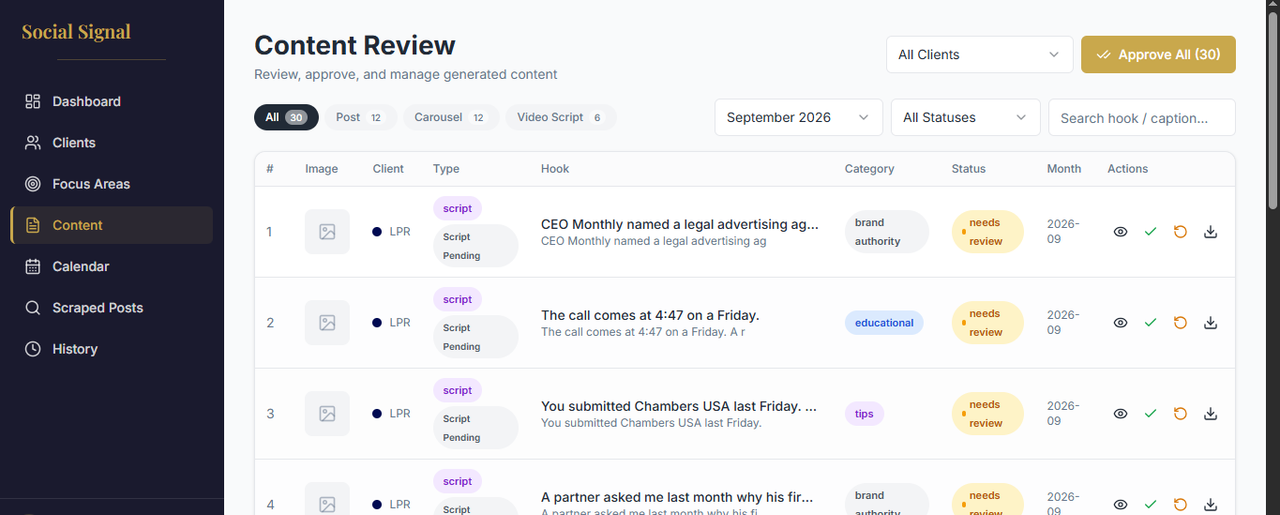This screenshot has height=515, width=1280.
Task: Filter by the Video Script 6 tab
Action: (x=560, y=117)
